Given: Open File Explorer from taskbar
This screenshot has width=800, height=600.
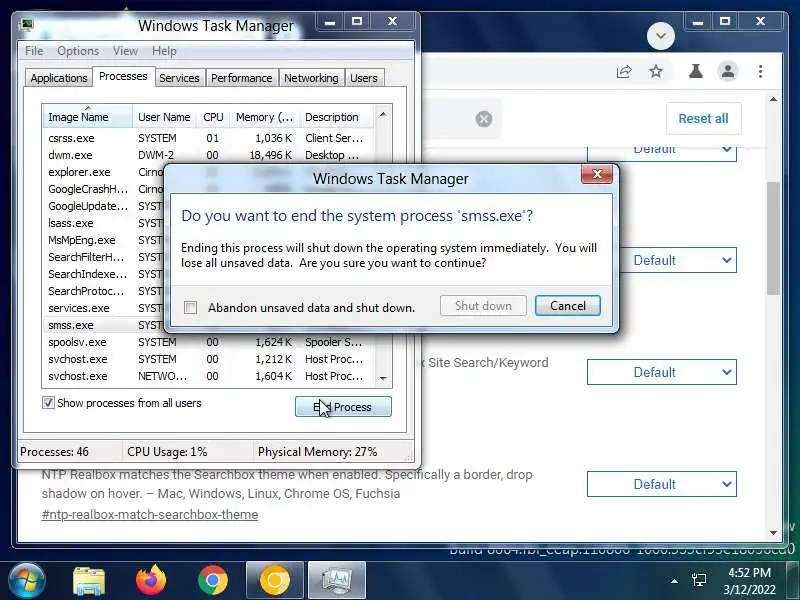Looking at the screenshot, I should [89, 581].
